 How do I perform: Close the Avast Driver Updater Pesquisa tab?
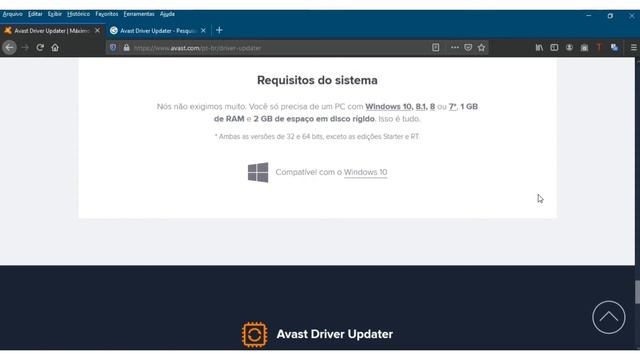pyautogui.click(x=203, y=31)
